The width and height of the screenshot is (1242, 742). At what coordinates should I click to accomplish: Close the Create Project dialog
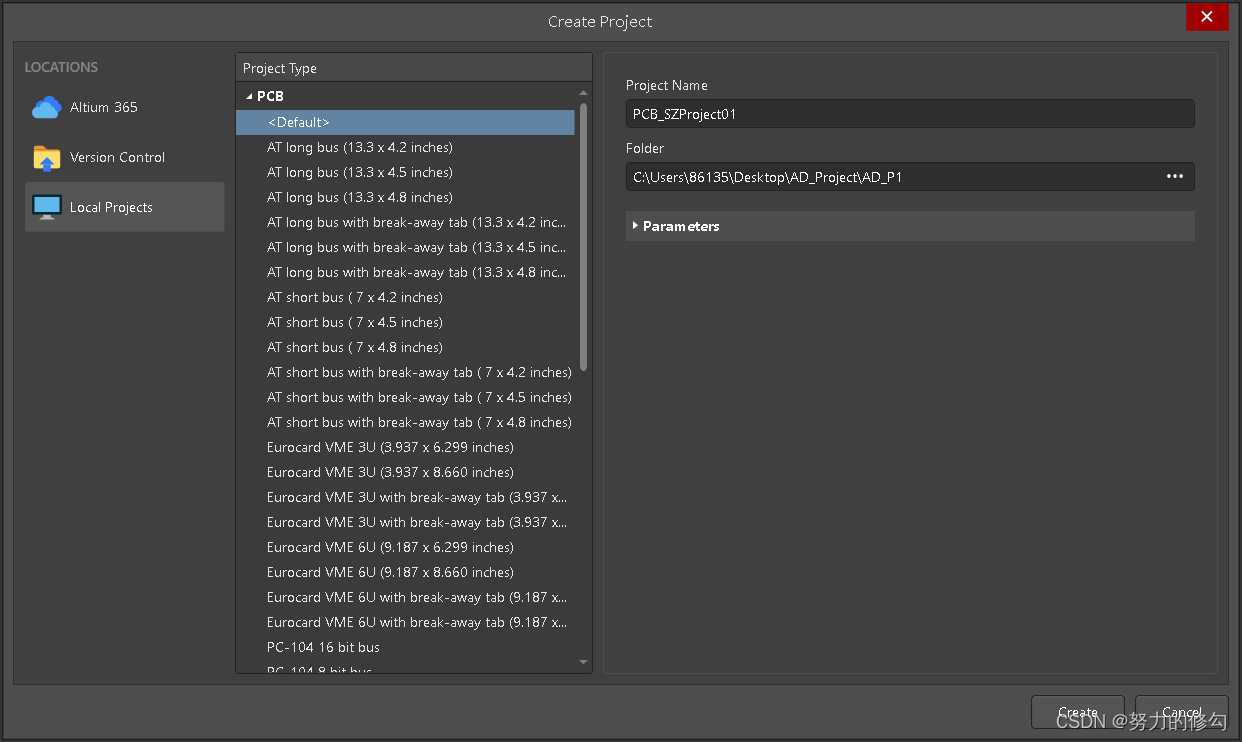coord(1207,17)
